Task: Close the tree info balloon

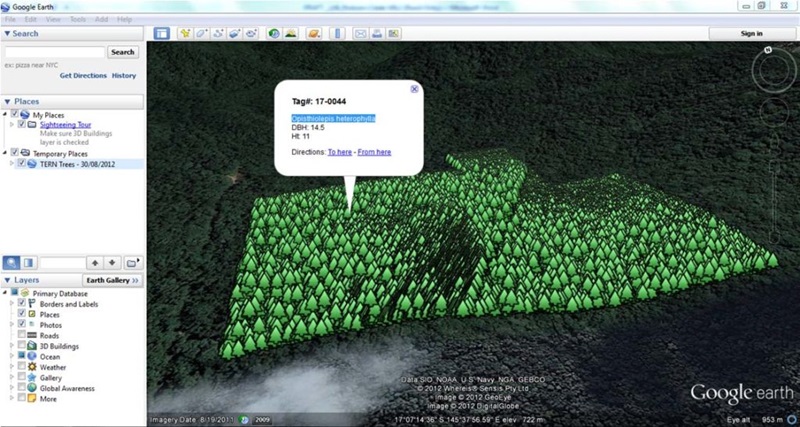Action: click(414, 89)
